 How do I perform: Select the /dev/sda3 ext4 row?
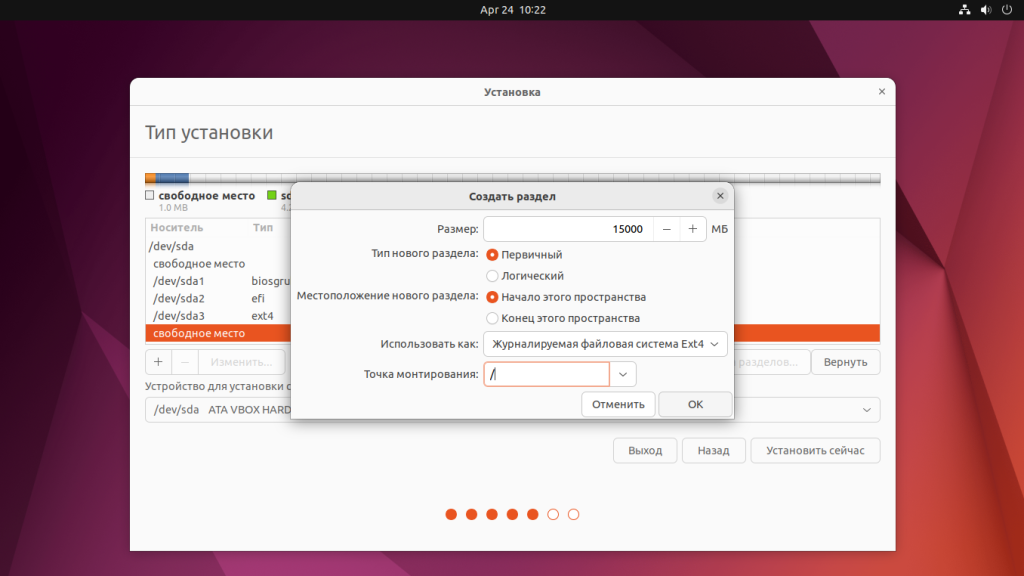point(215,316)
